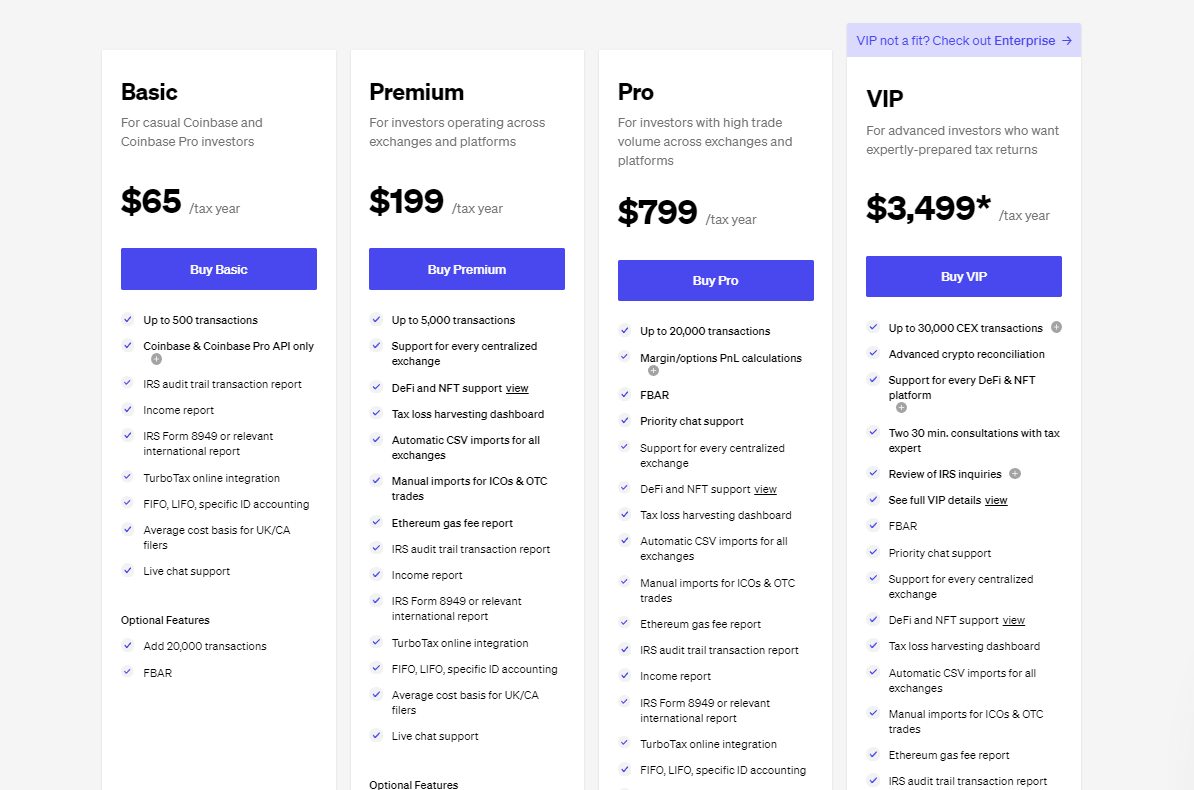
Task: Click plus icon under Margin/options PnL calculations
Action: tap(653, 371)
